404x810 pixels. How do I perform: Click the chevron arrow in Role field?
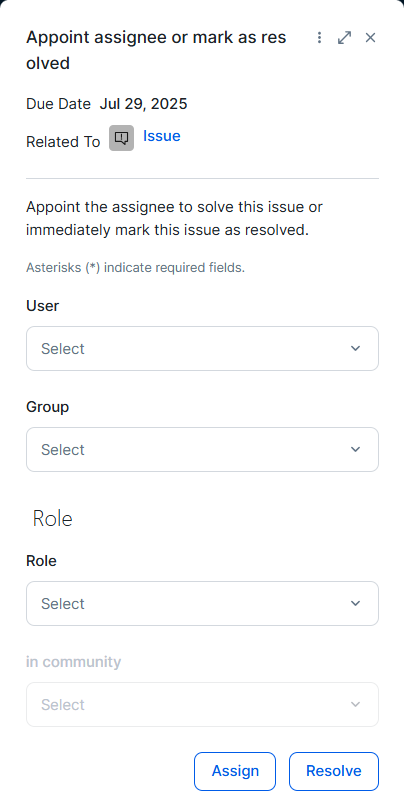[x=355, y=603]
